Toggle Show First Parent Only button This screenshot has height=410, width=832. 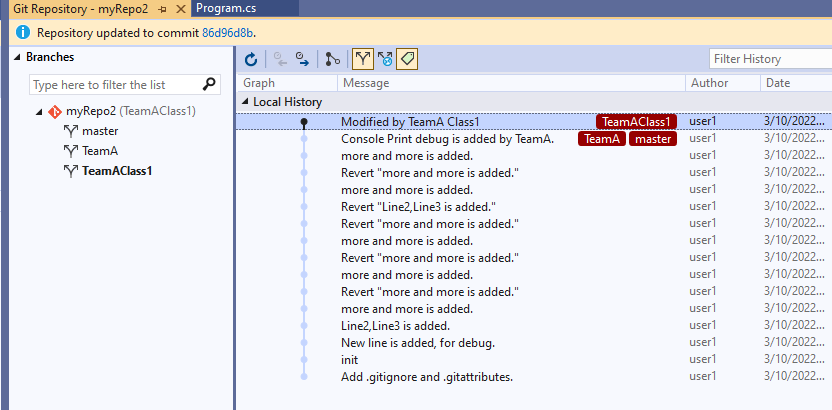click(x=362, y=59)
